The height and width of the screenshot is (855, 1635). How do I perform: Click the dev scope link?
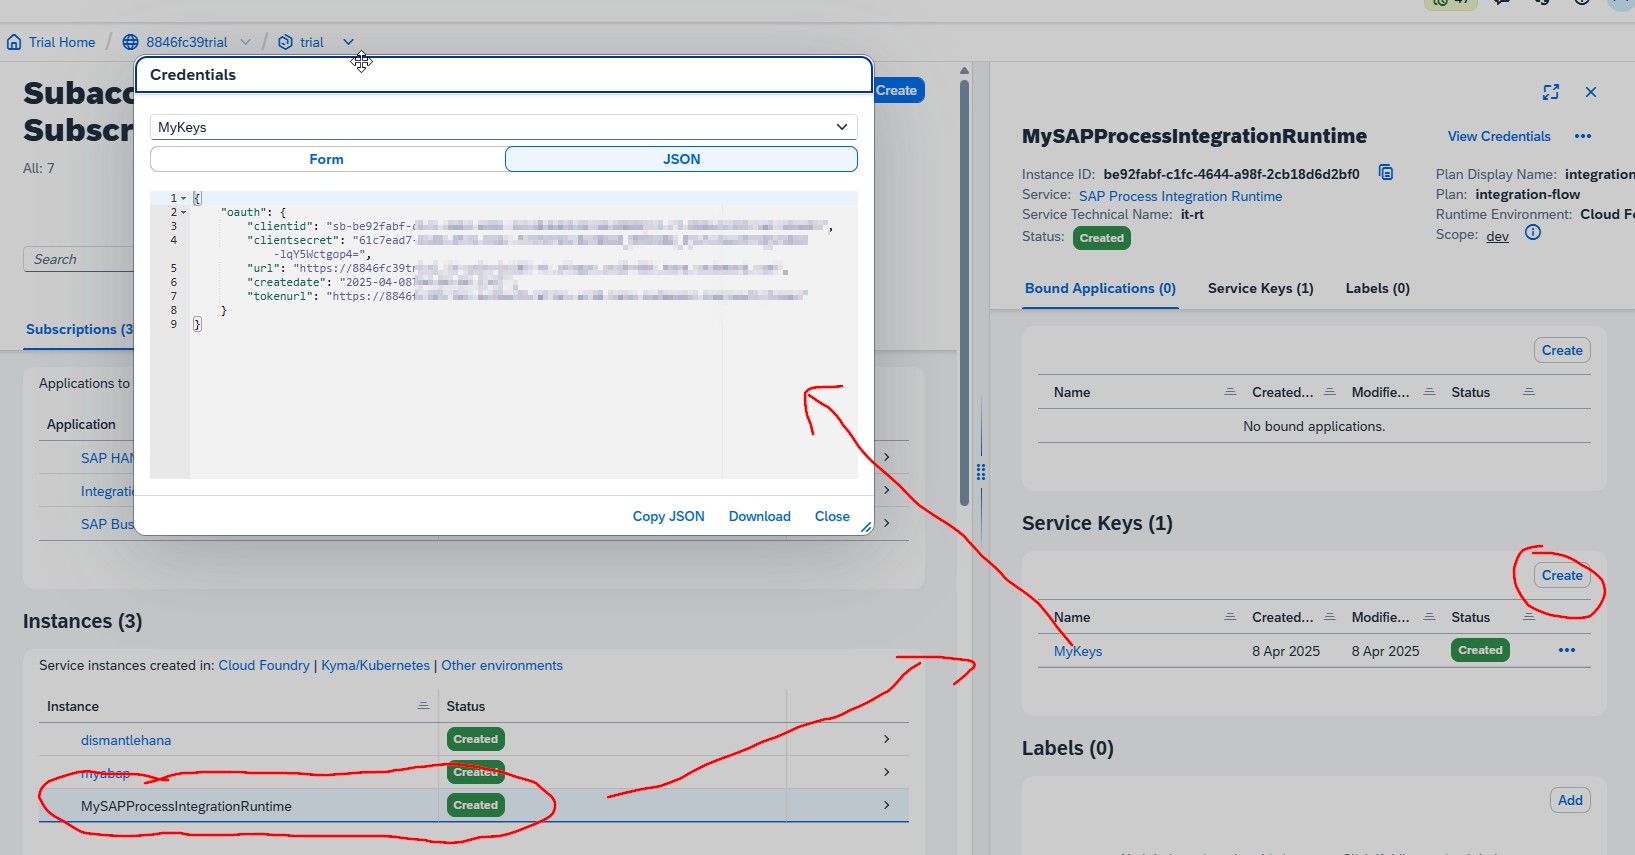[1497, 236]
